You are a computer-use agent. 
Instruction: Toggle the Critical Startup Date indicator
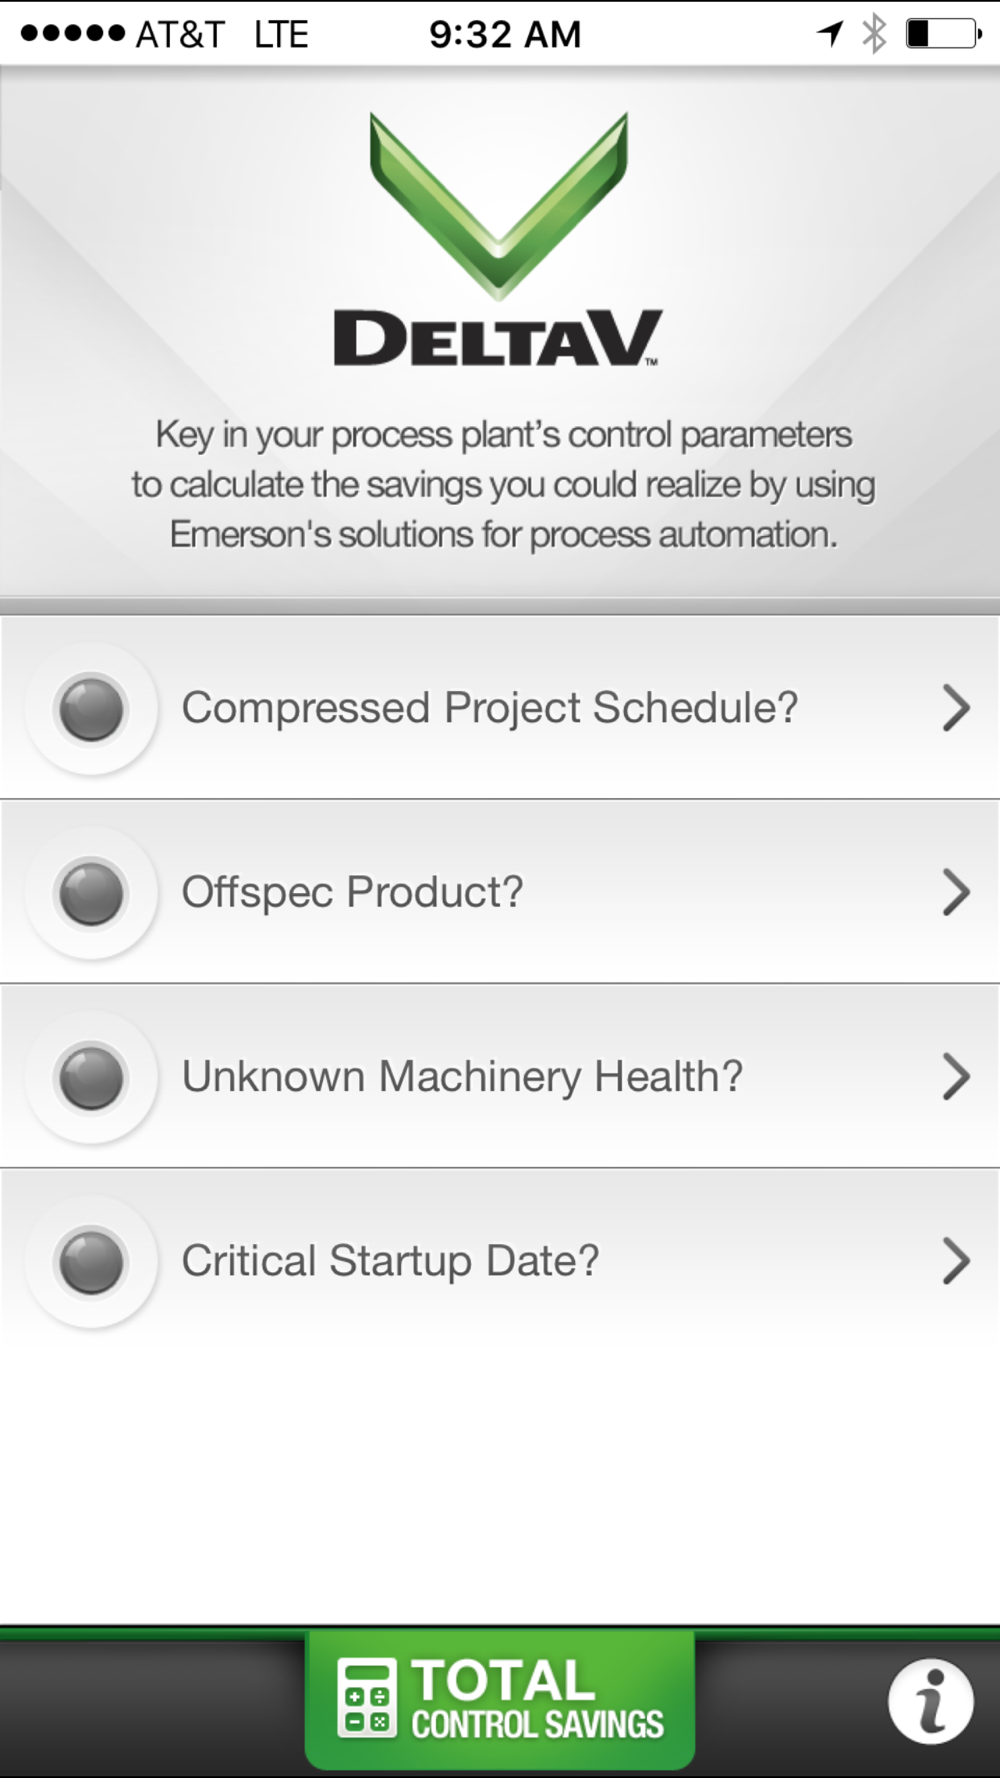[92, 1261]
